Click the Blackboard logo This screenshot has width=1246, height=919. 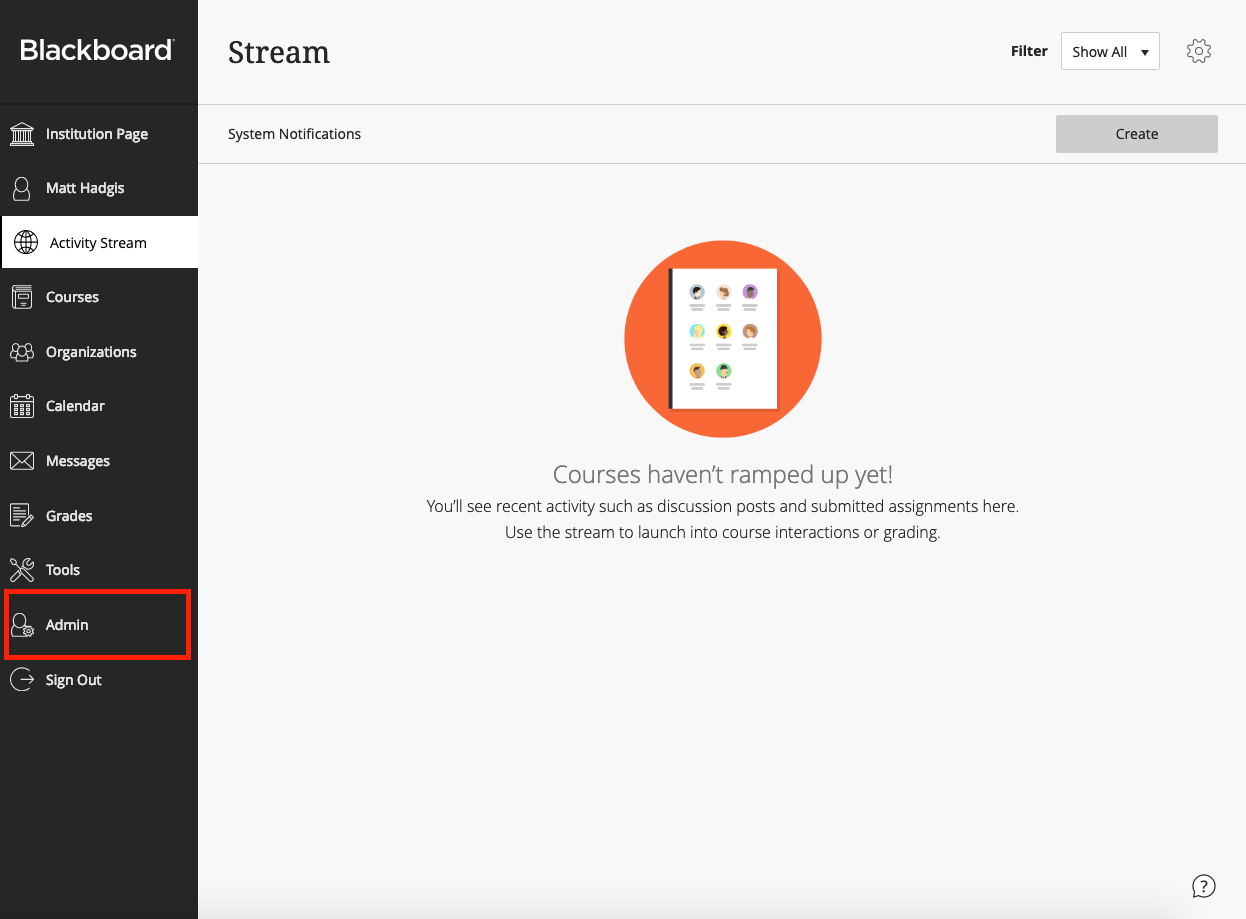97,50
